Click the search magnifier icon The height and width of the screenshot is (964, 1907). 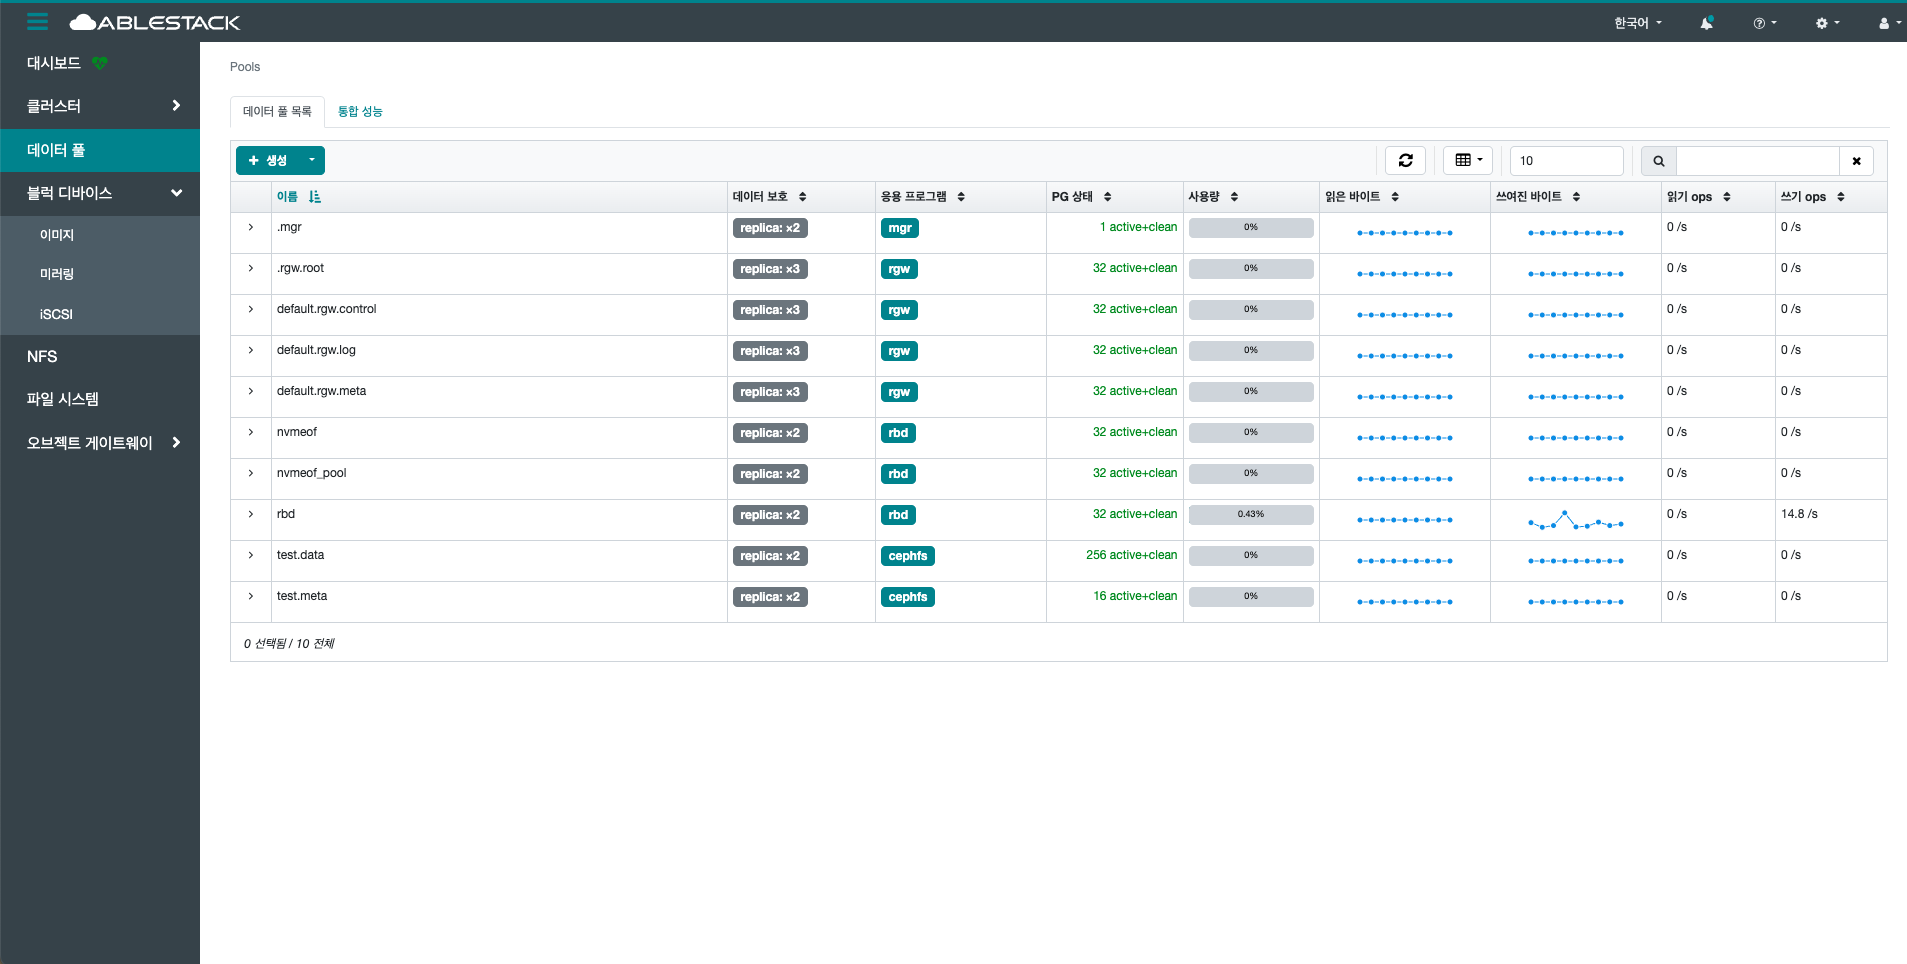point(1659,161)
